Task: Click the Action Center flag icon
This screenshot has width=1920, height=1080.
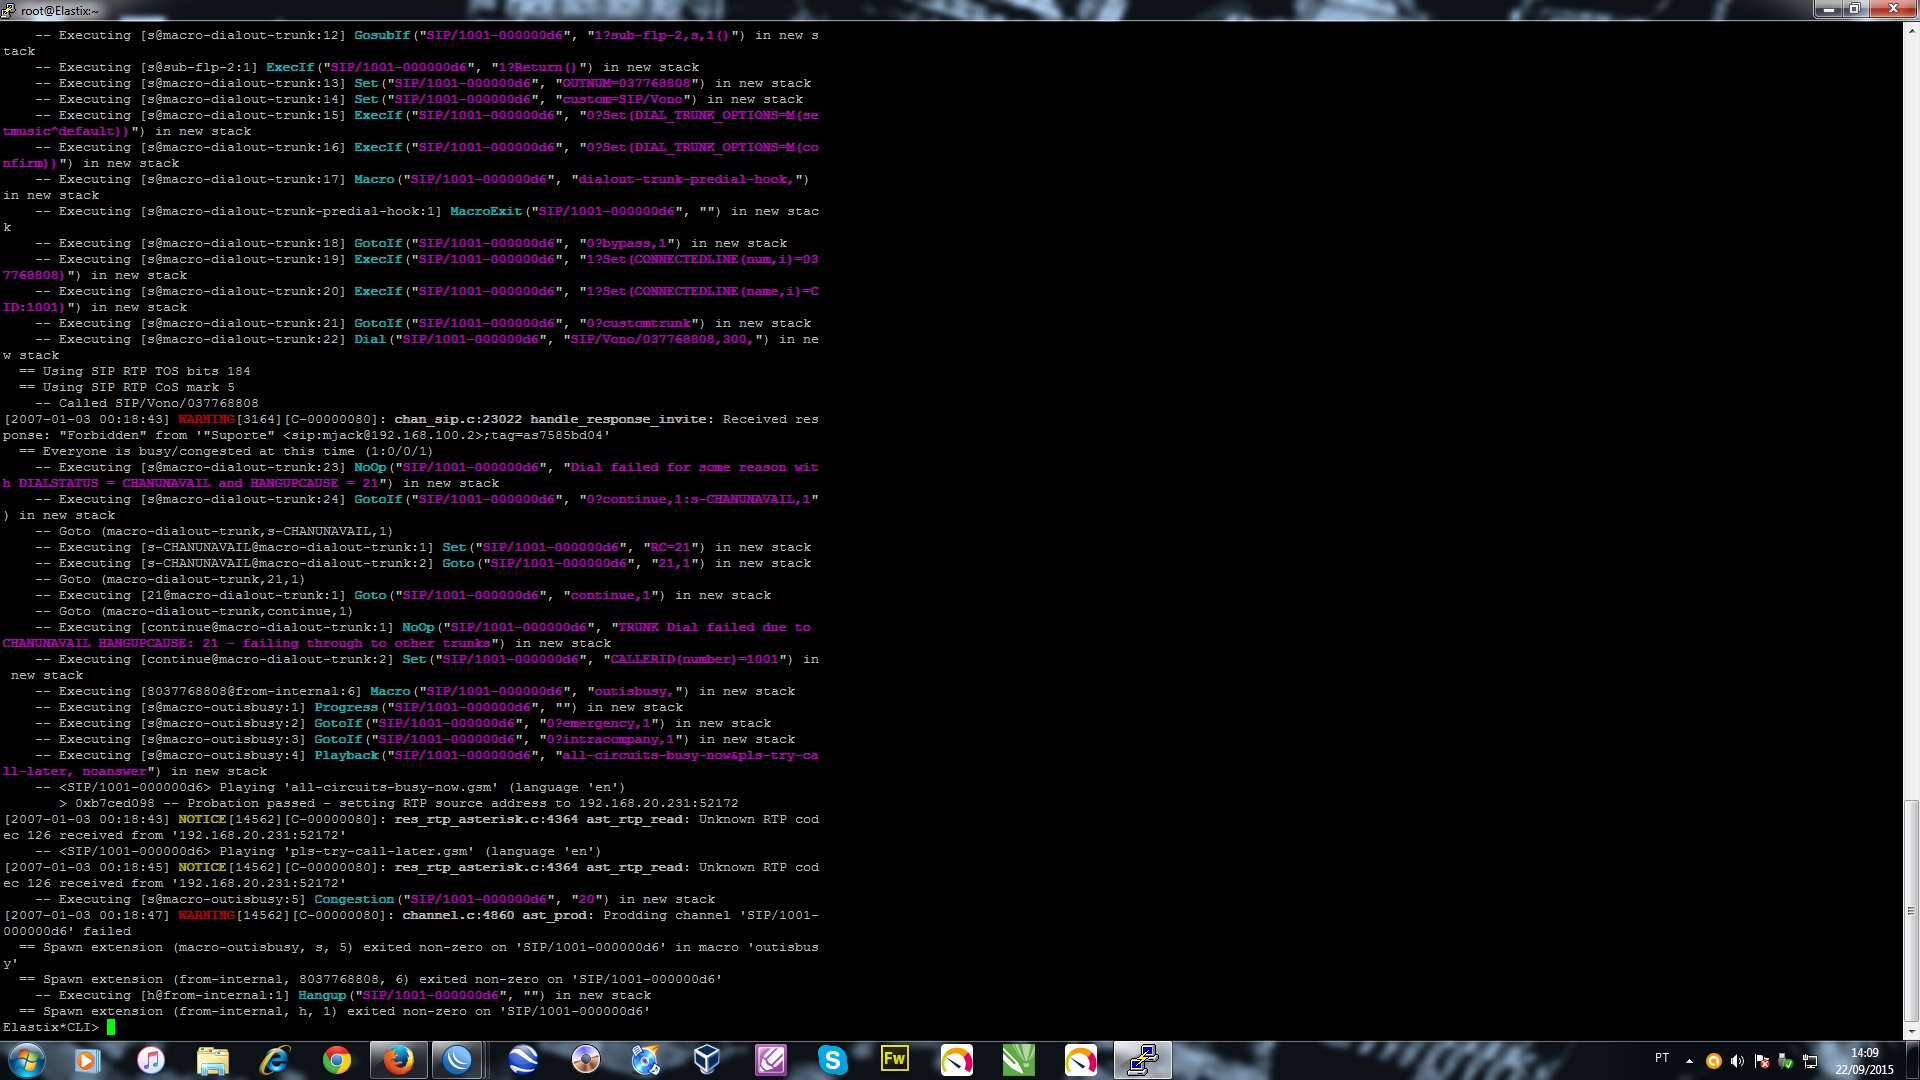Action: [1762, 1061]
